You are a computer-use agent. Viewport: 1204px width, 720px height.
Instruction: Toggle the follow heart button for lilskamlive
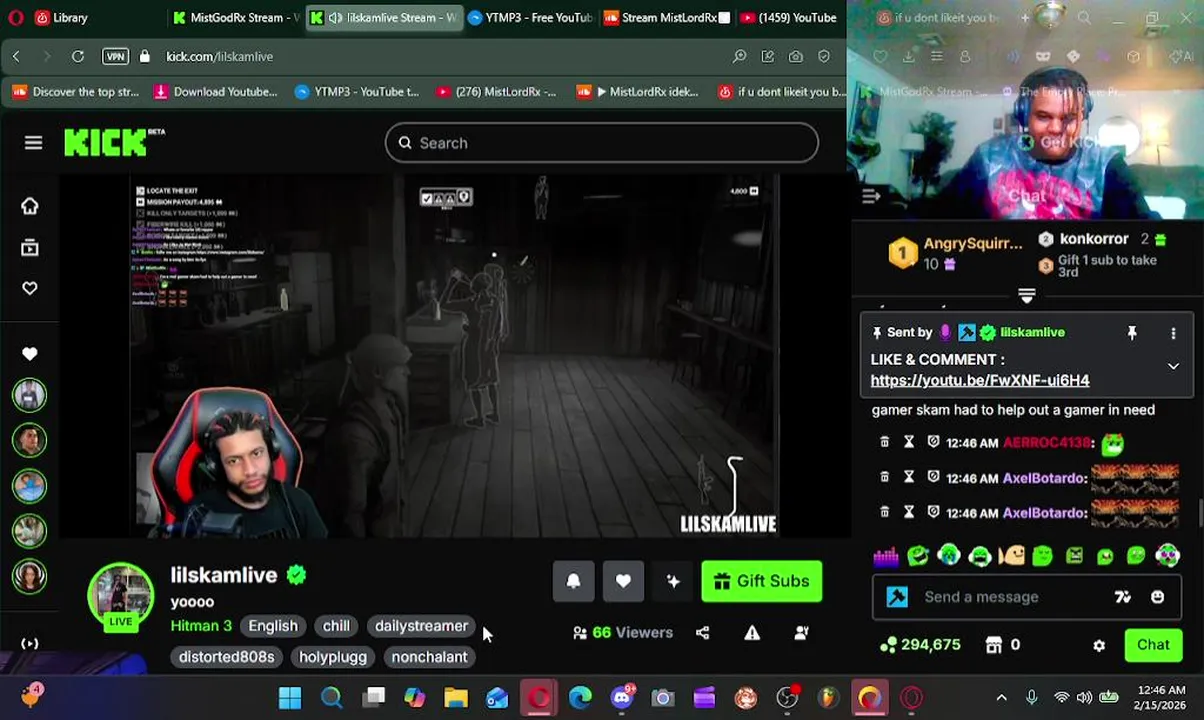click(623, 581)
